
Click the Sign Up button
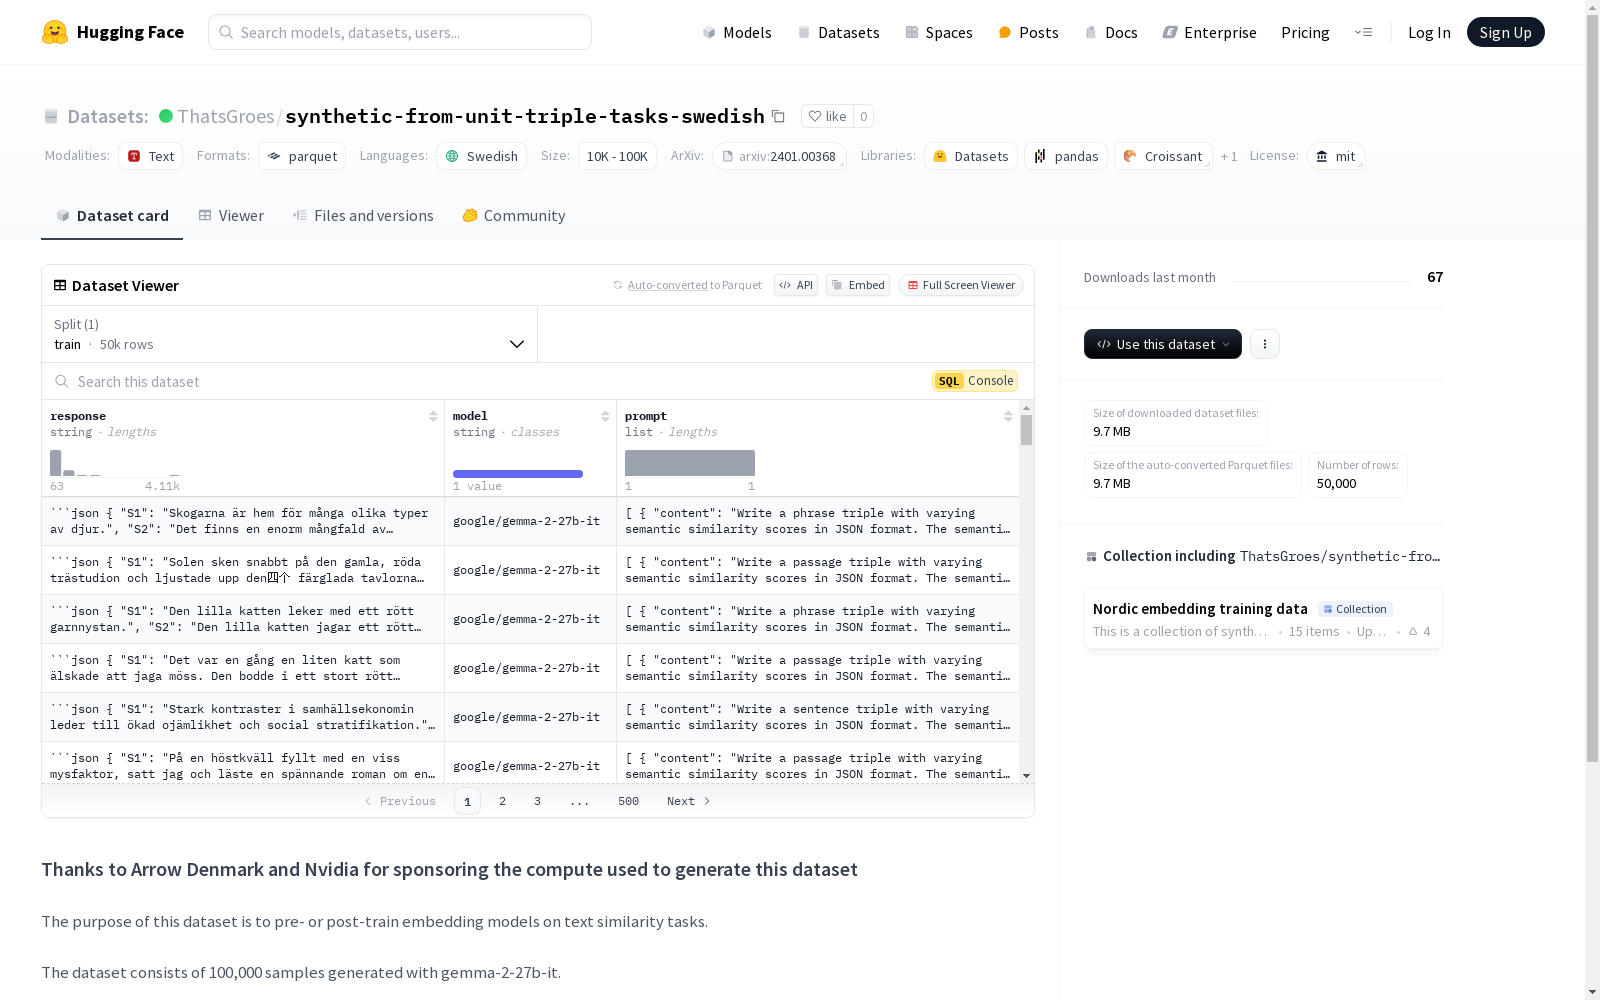pos(1505,32)
